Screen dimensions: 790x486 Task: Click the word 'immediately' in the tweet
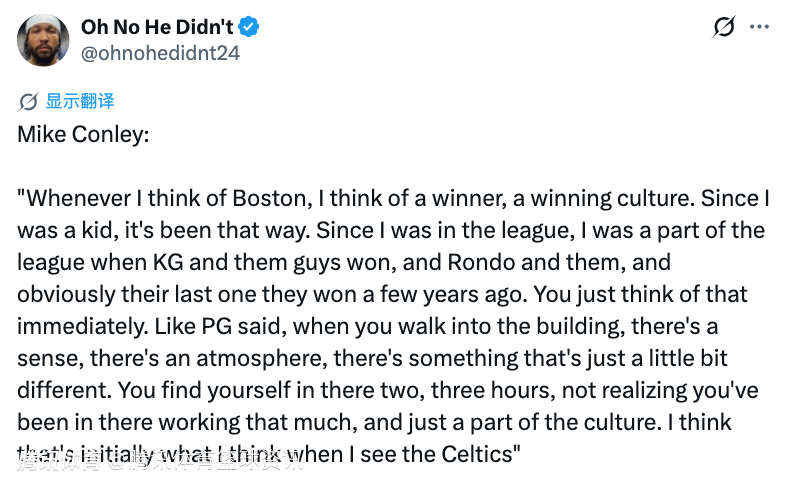tap(82, 326)
